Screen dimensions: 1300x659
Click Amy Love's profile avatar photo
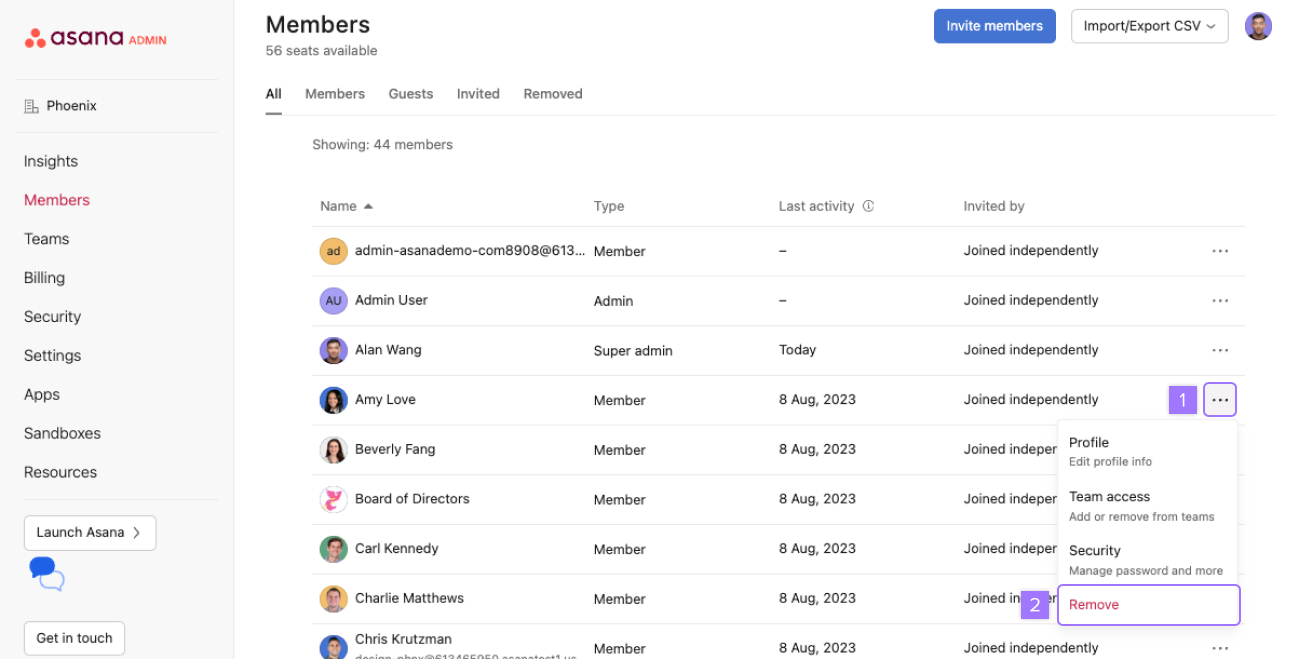click(333, 399)
